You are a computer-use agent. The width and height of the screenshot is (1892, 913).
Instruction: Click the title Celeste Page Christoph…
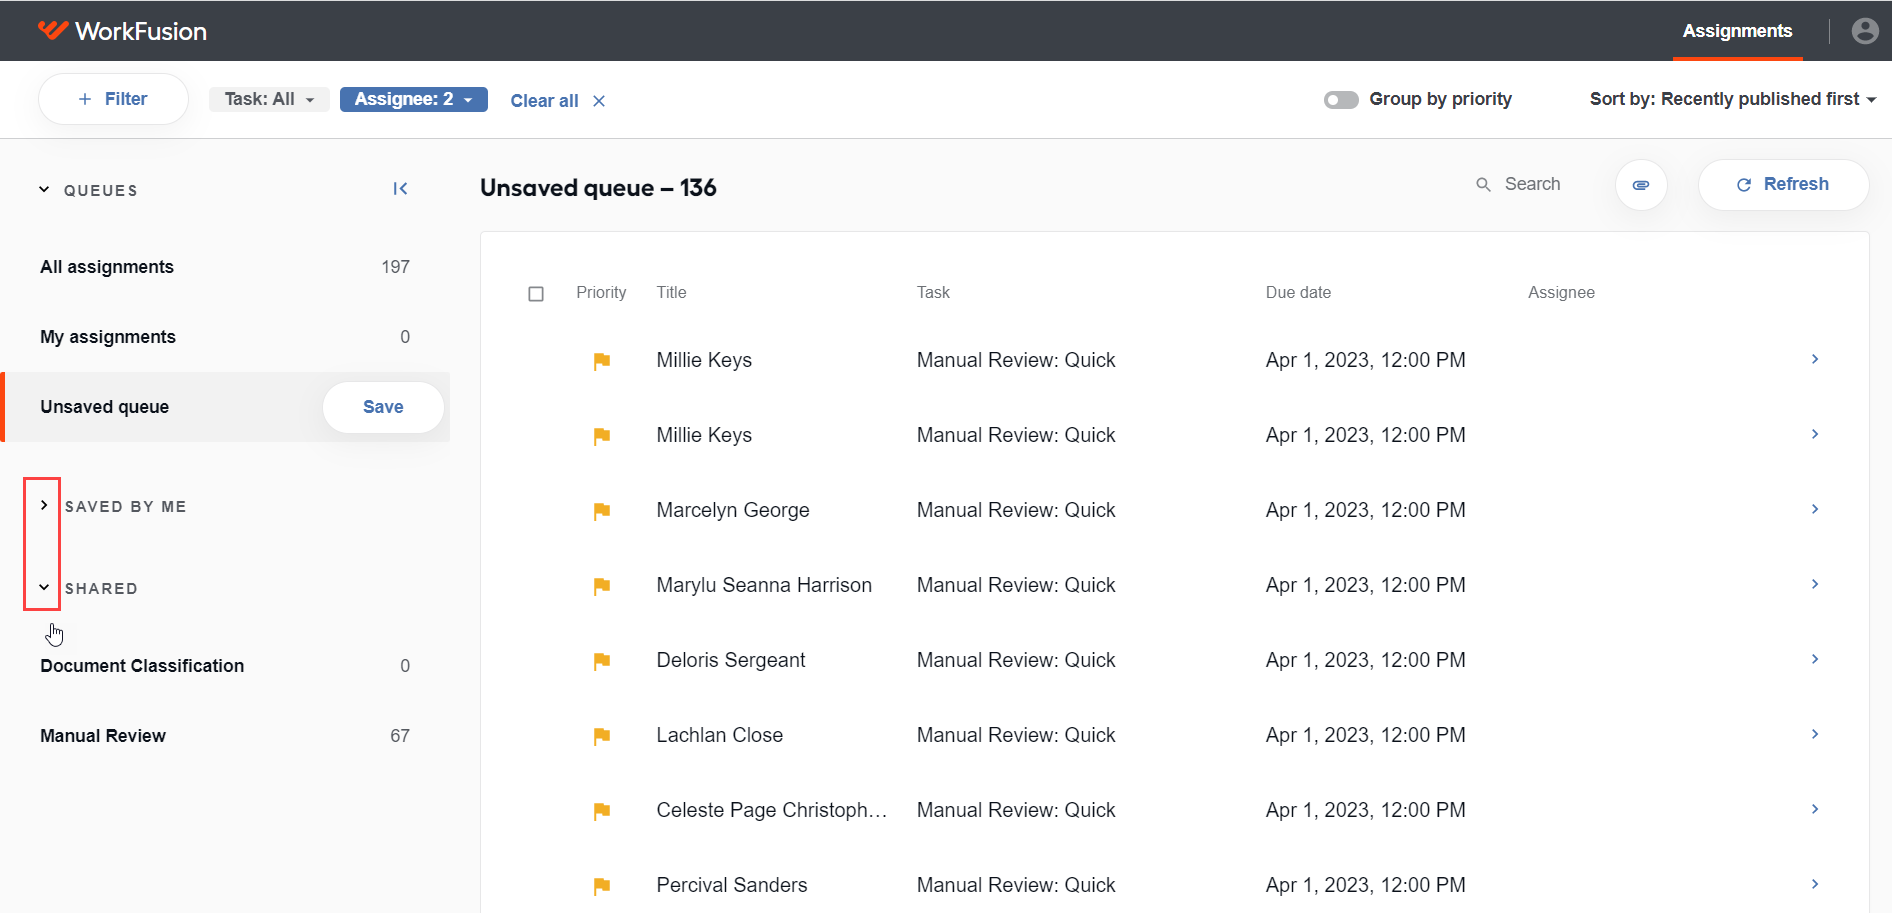771,810
